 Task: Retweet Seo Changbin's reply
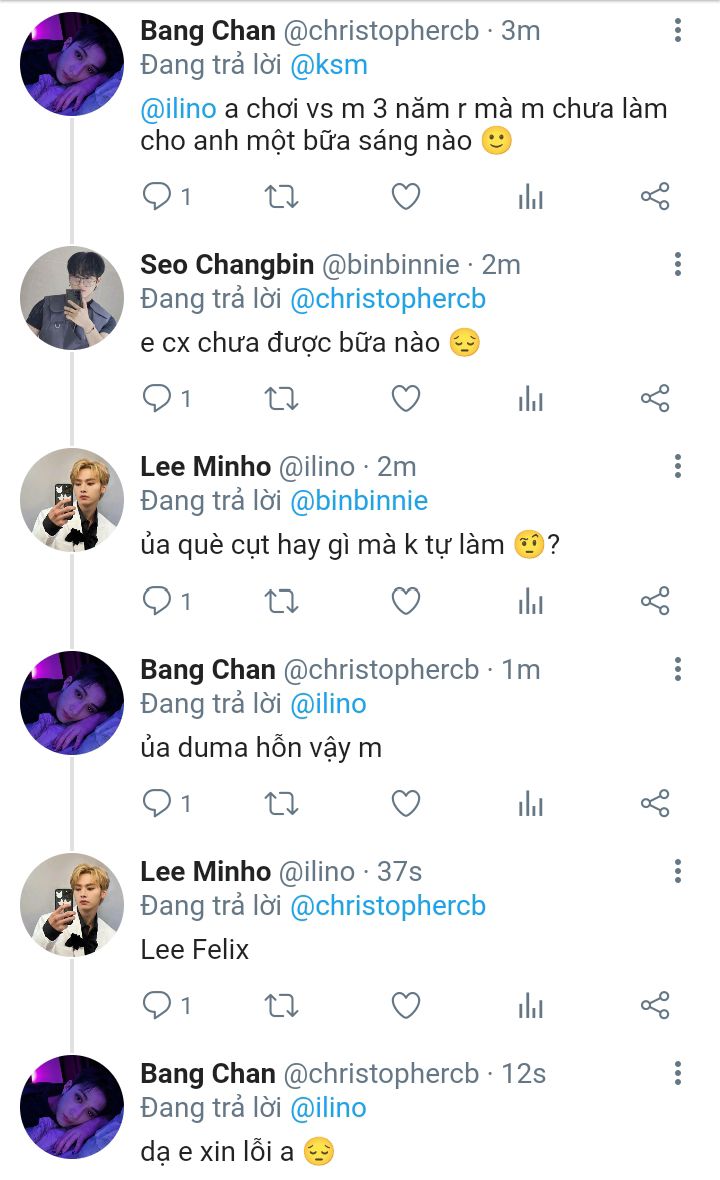pyautogui.click(x=281, y=399)
